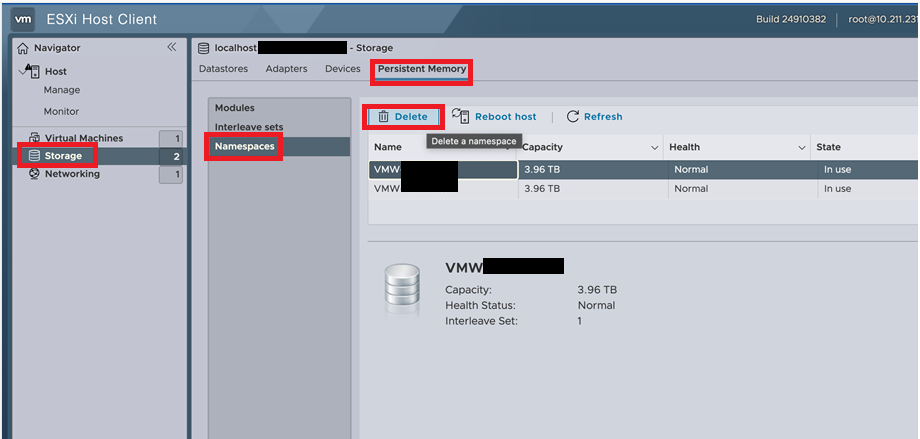Click the Host server icon
Viewport: 920px width, 439px height.
34,71
